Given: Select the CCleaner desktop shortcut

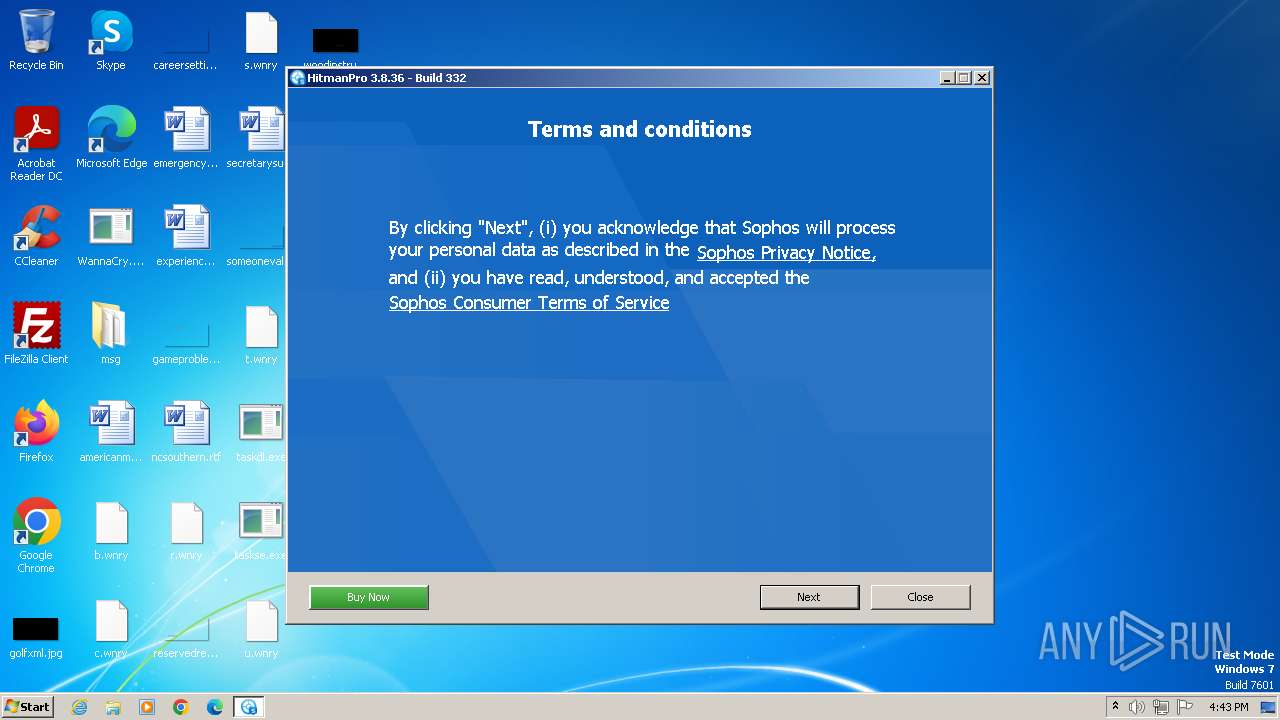Looking at the screenshot, I should tap(36, 236).
